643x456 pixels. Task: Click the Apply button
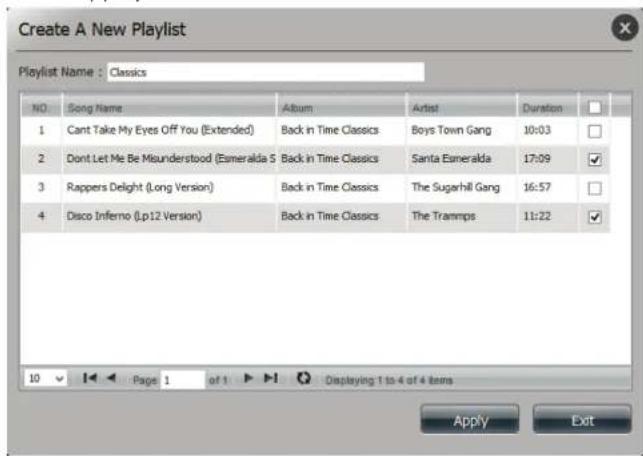[470, 420]
